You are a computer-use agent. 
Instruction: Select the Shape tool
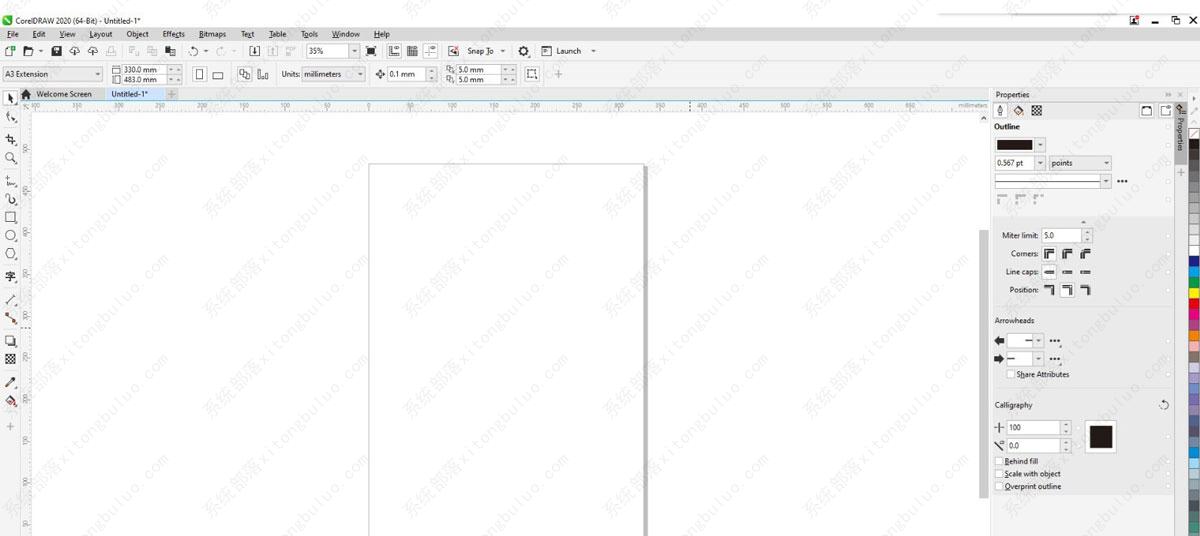(10, 117)
